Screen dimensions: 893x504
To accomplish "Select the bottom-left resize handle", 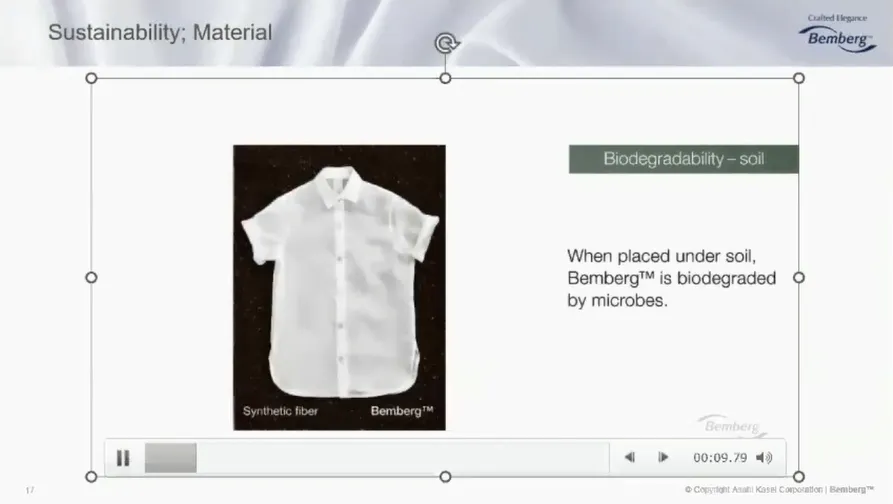I will tap(91, 477).
